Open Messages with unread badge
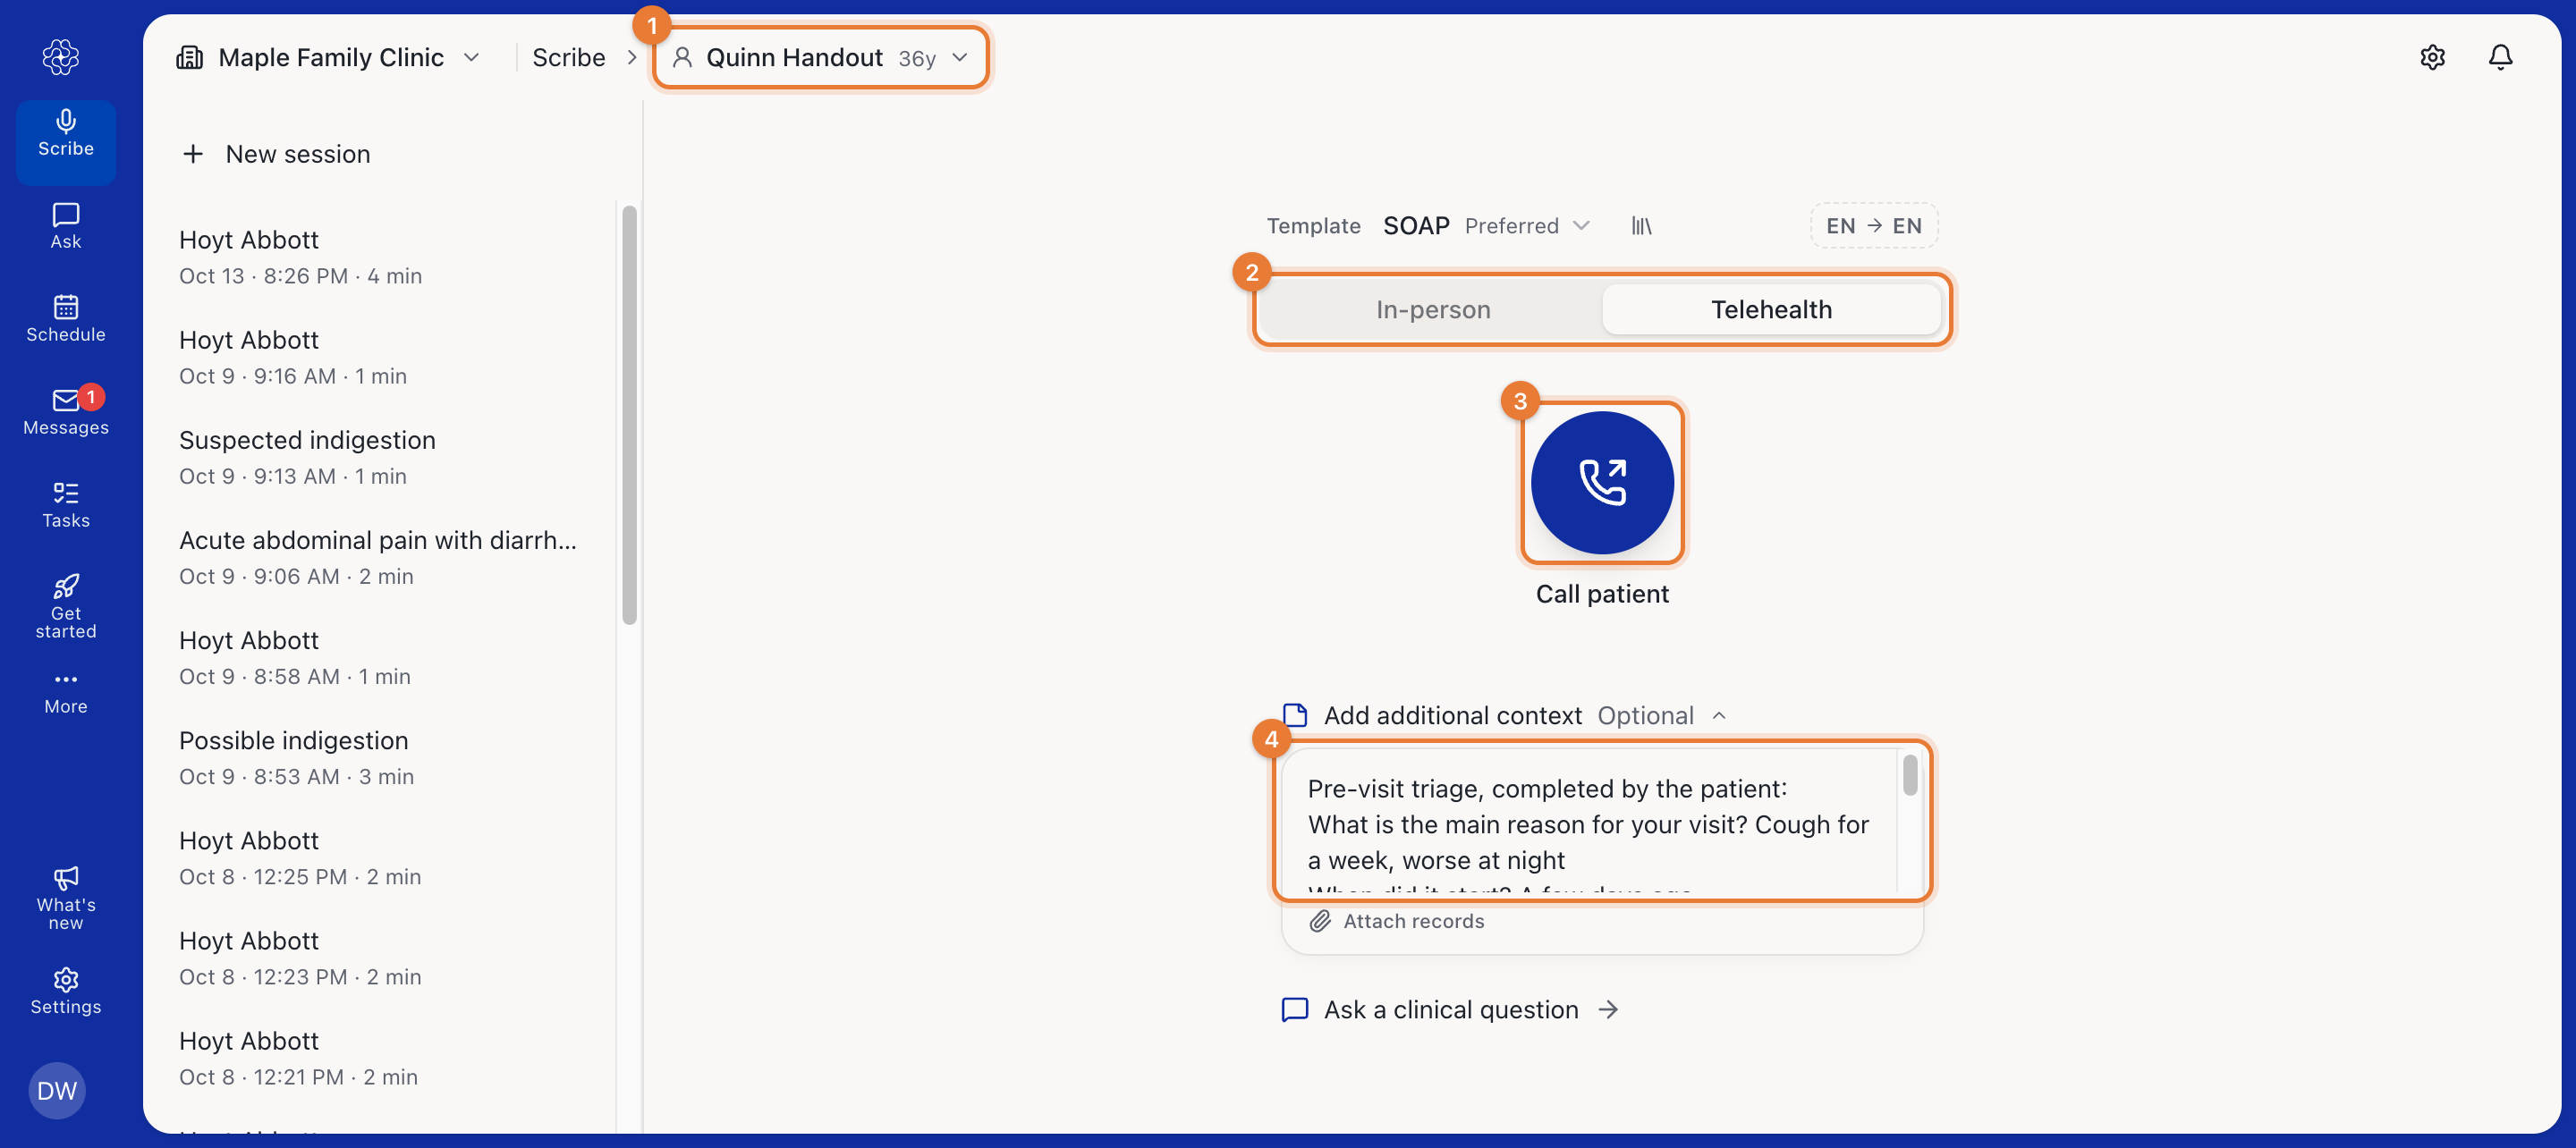This screenshot has width=2576, height=1148. [x=66, y=412]
